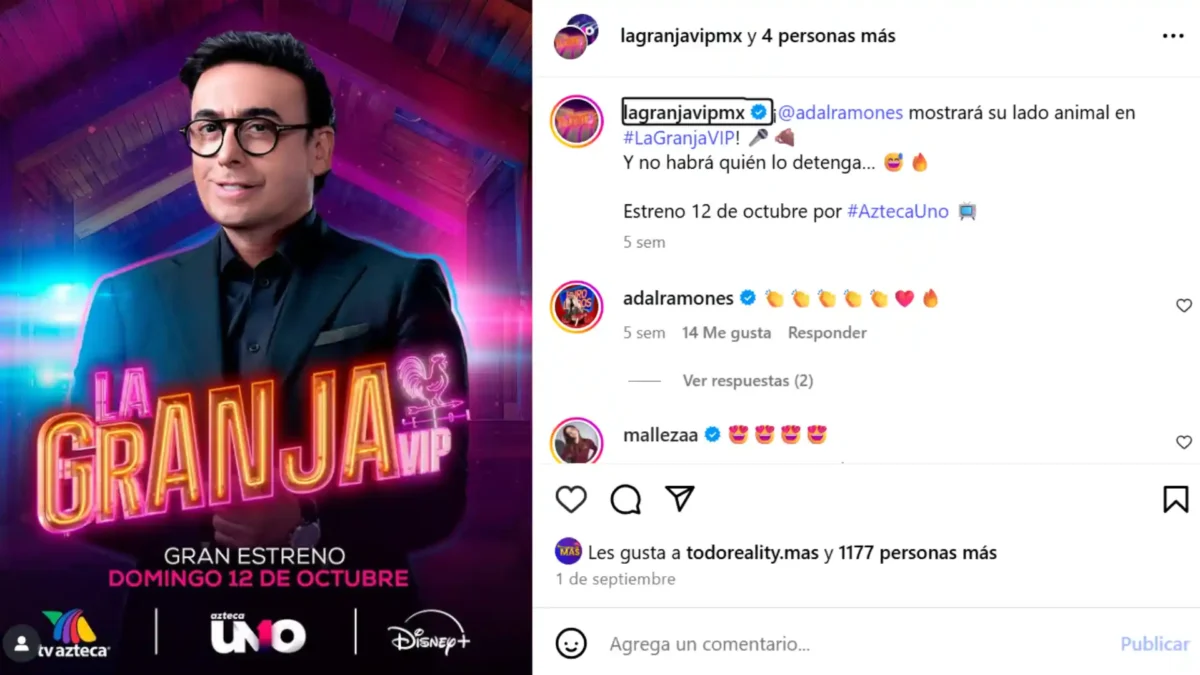Open the lagranjavipmx profile picture in the caption
The height and width of the screenshot is (675, 1200).
pyautogui.click(x=577, y=121)
